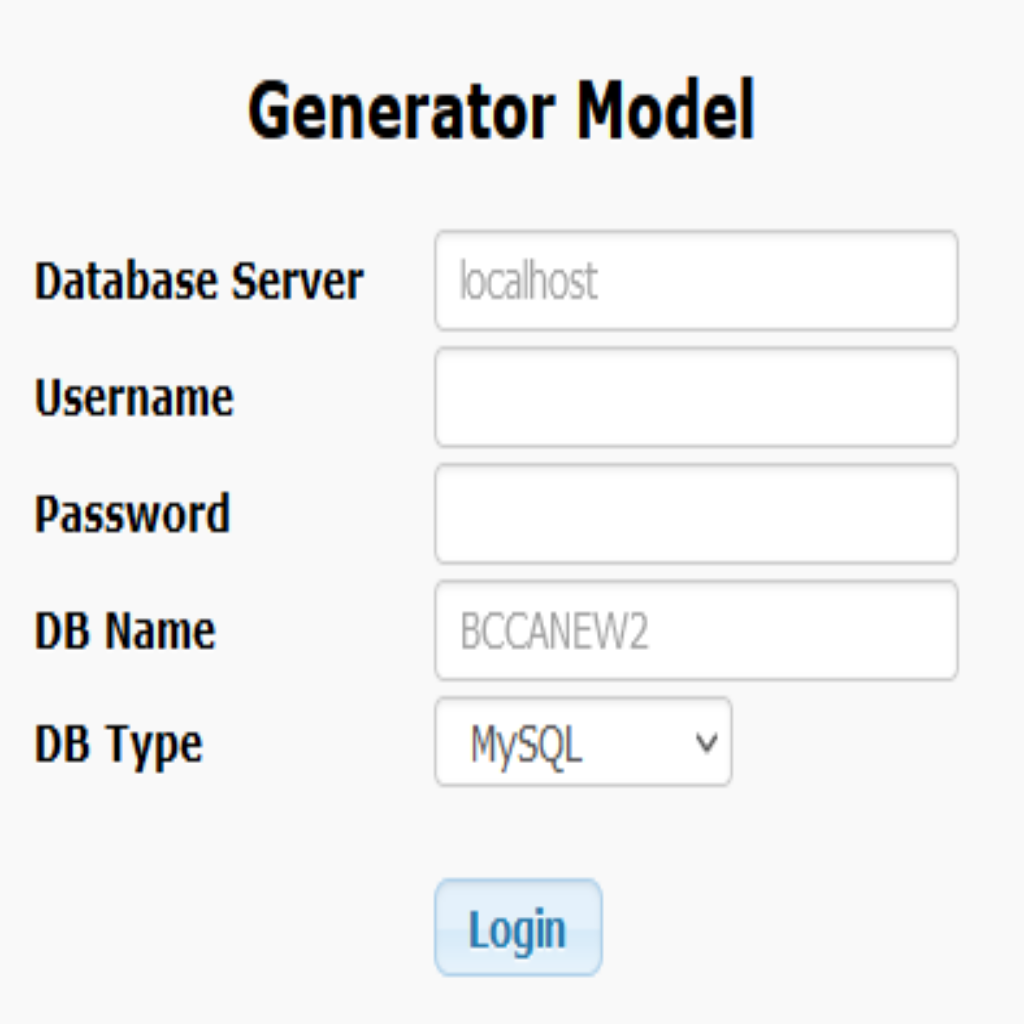Viewport: 1024px width, 1024px height.
Task: Click the localhost placeholder text
Action: [x=528, y=281]
